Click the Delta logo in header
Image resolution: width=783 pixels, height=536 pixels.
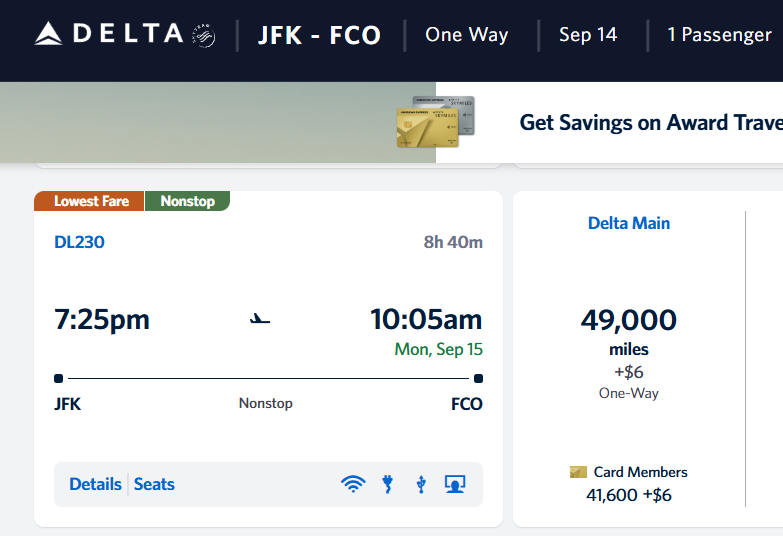109,34
